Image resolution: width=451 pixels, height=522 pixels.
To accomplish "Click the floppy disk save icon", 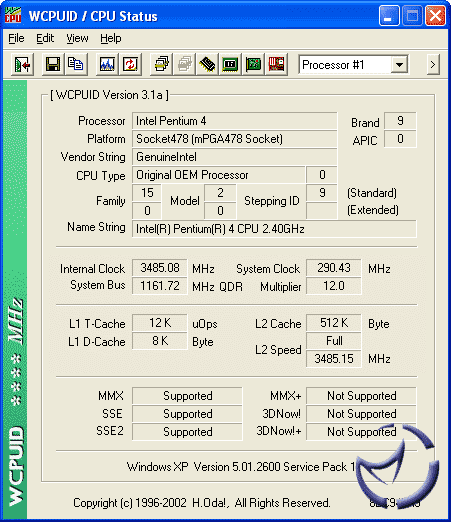I will pyautogui.click(x=53, y=64).
